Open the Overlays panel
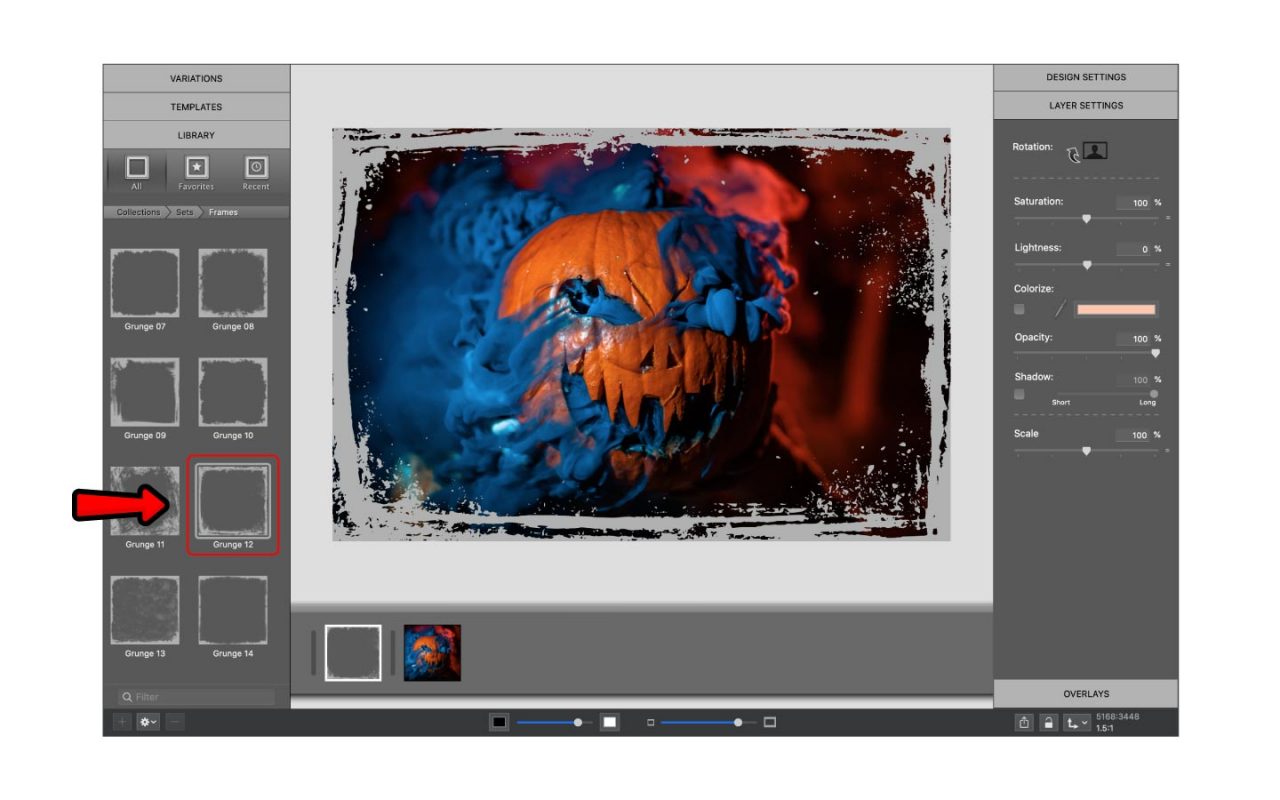1280x800 pixels. pos(1085,693)
